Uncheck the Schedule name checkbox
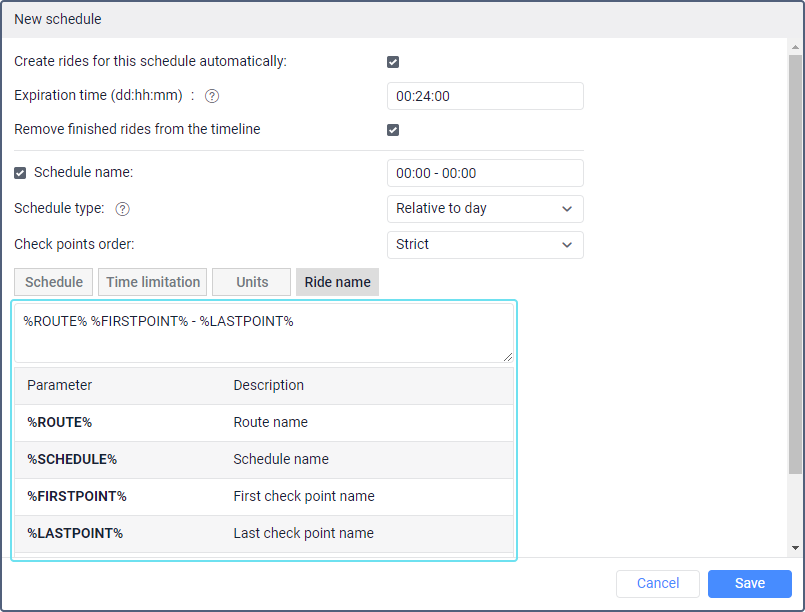Image resolution: width=805 pixels, height=612 pixels. click(x=21, y=173)
